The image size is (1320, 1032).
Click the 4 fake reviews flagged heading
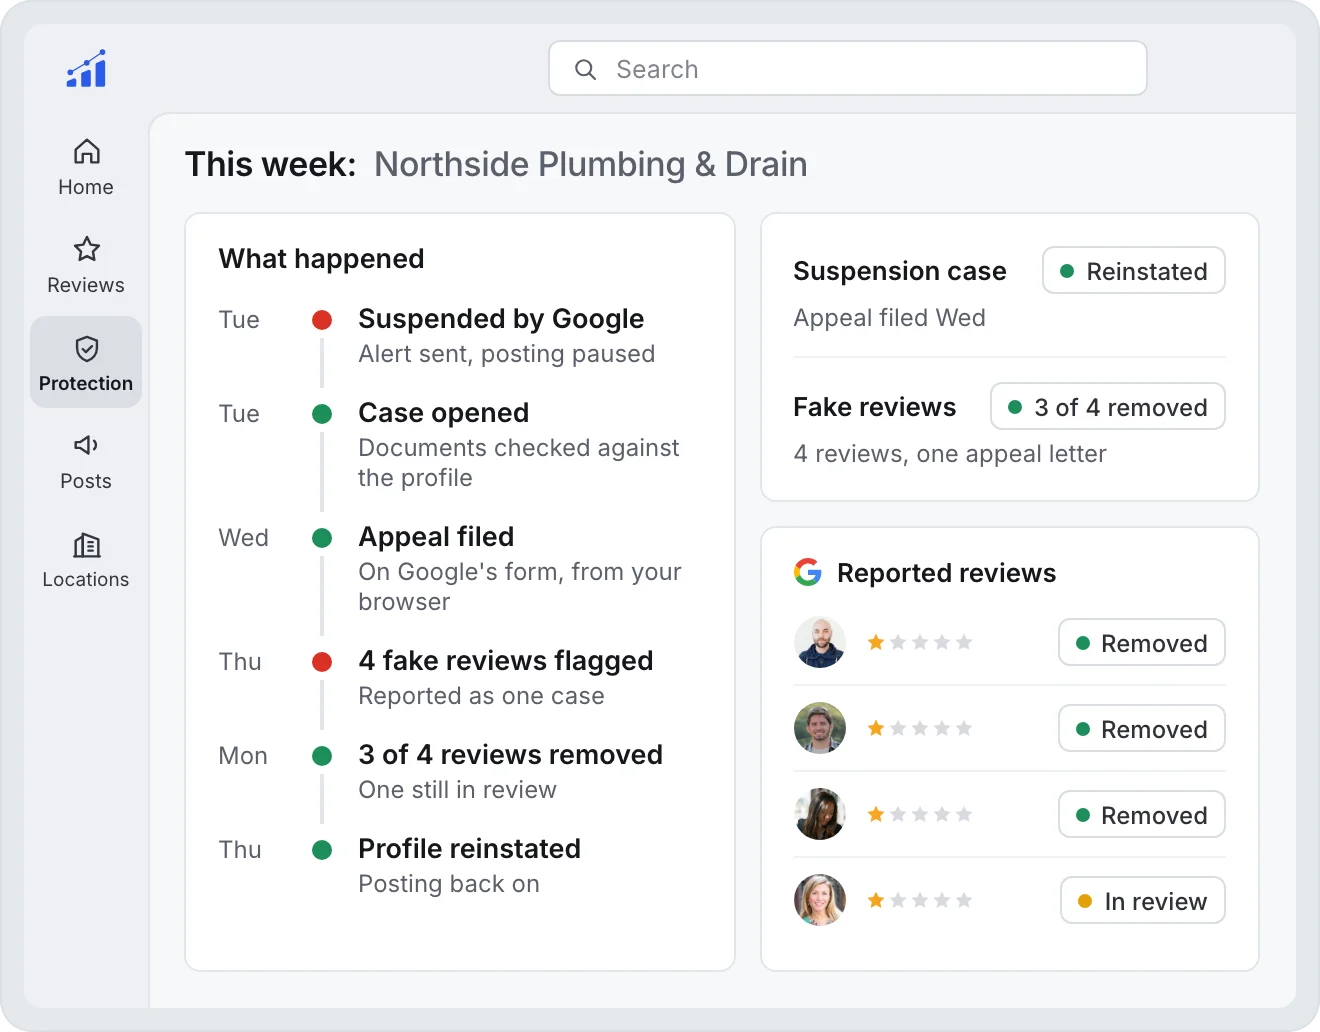tap(506, 661)
